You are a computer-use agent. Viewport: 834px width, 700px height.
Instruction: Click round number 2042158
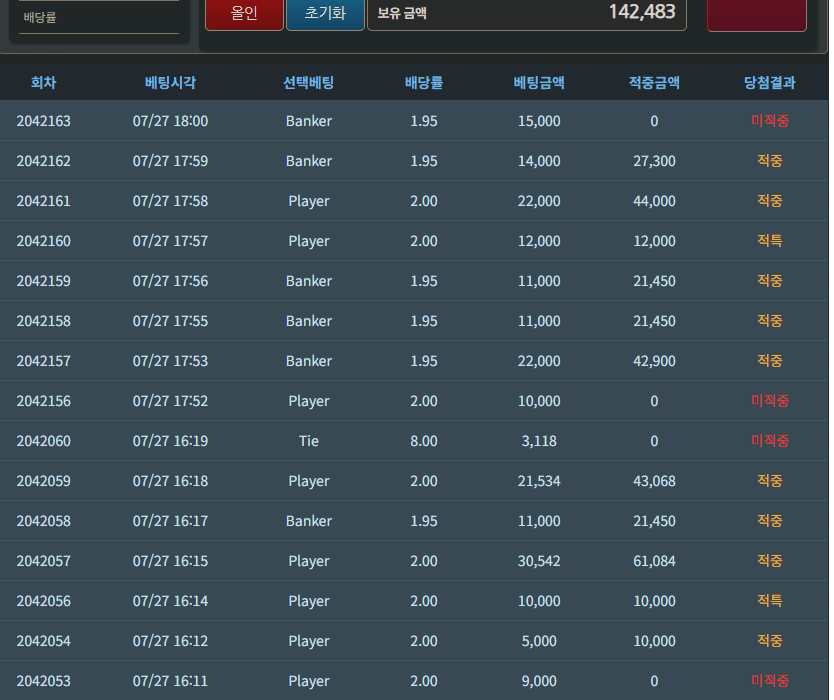click(x=44, y=321)
